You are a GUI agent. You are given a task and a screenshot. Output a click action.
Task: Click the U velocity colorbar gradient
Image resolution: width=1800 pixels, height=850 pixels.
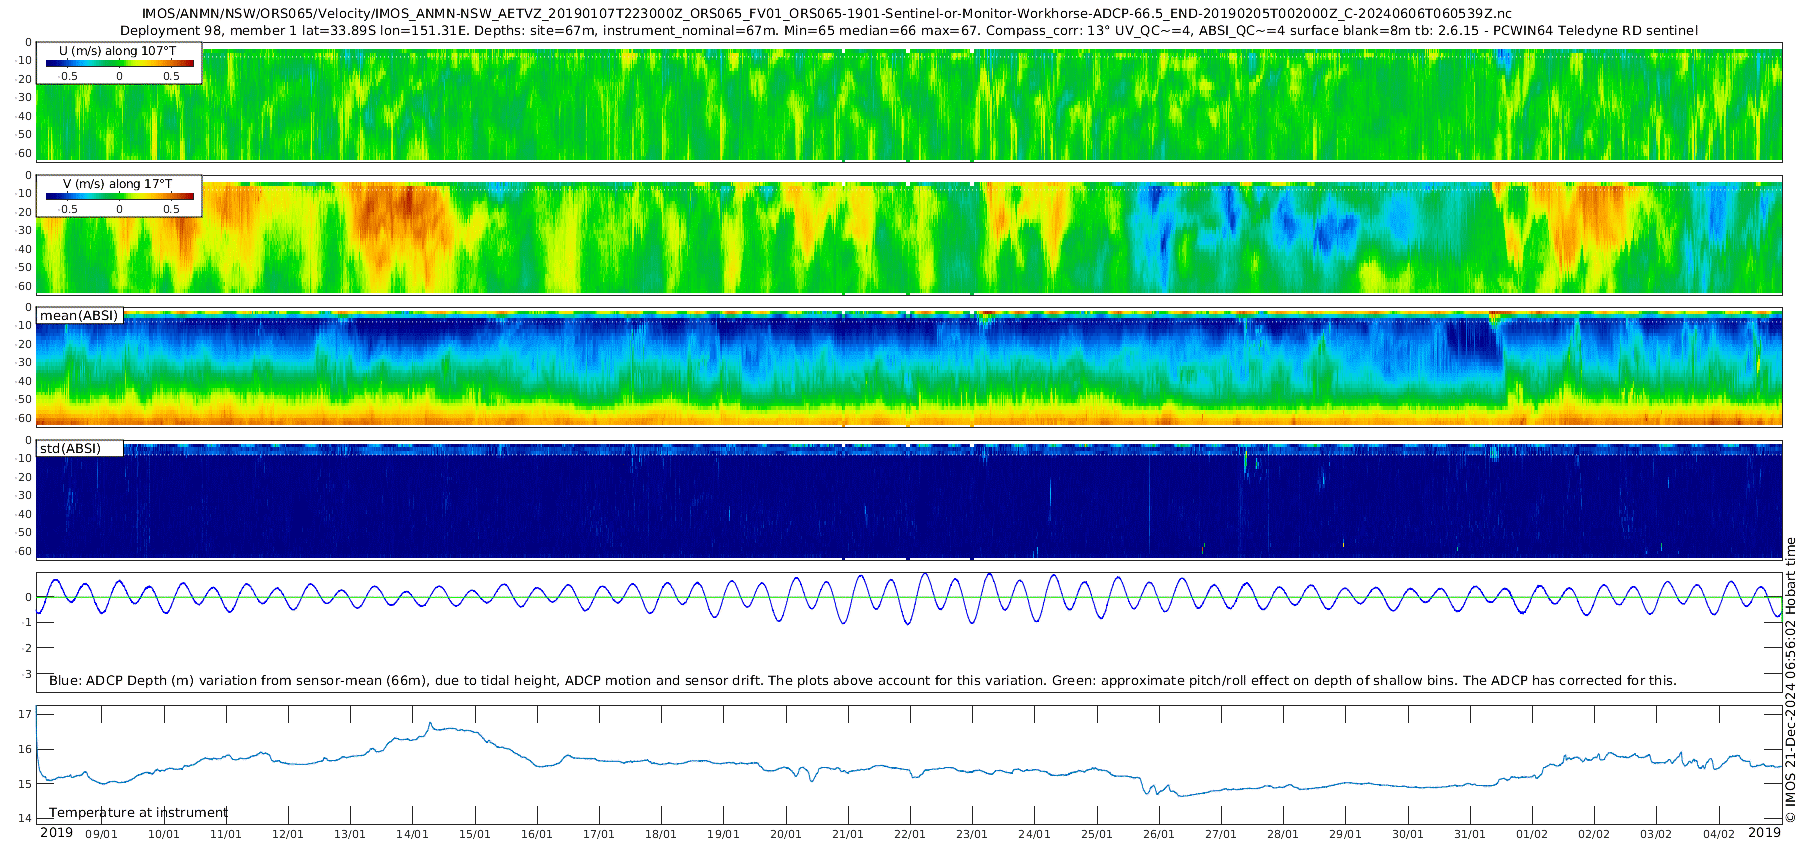click(x=120, y=63)
